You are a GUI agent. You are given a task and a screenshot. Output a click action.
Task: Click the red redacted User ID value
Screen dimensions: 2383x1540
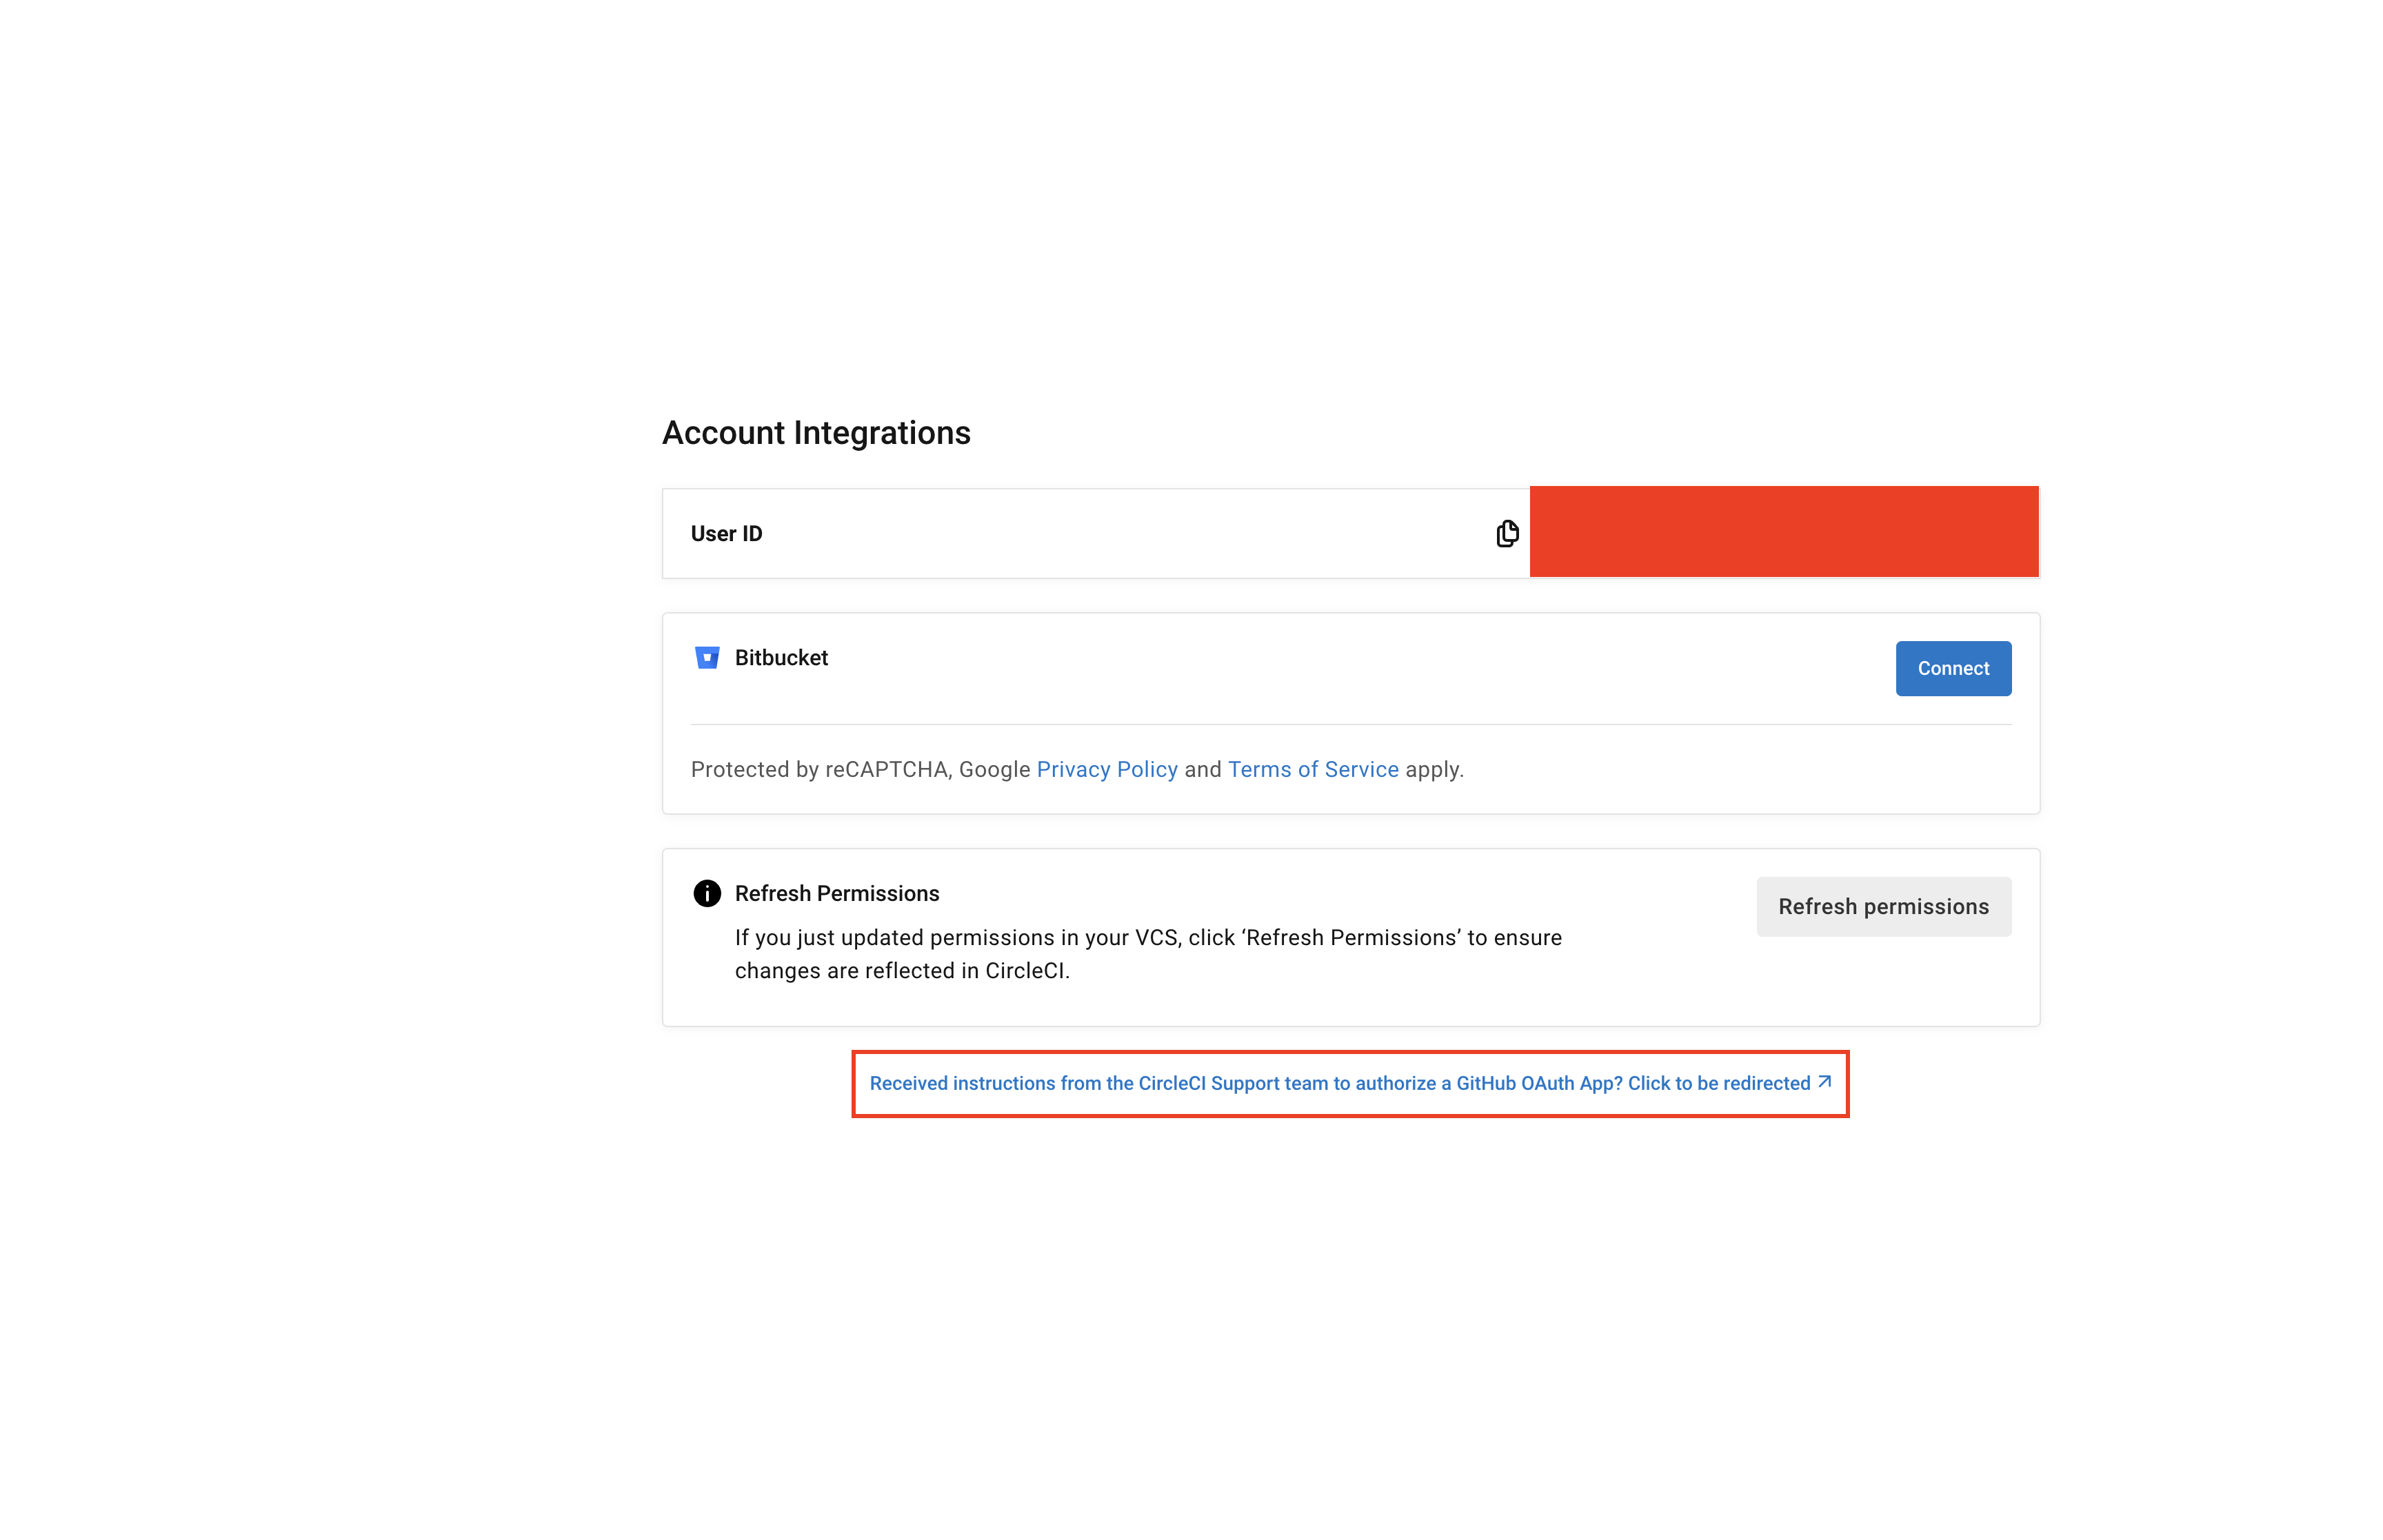pos(1783,532)
